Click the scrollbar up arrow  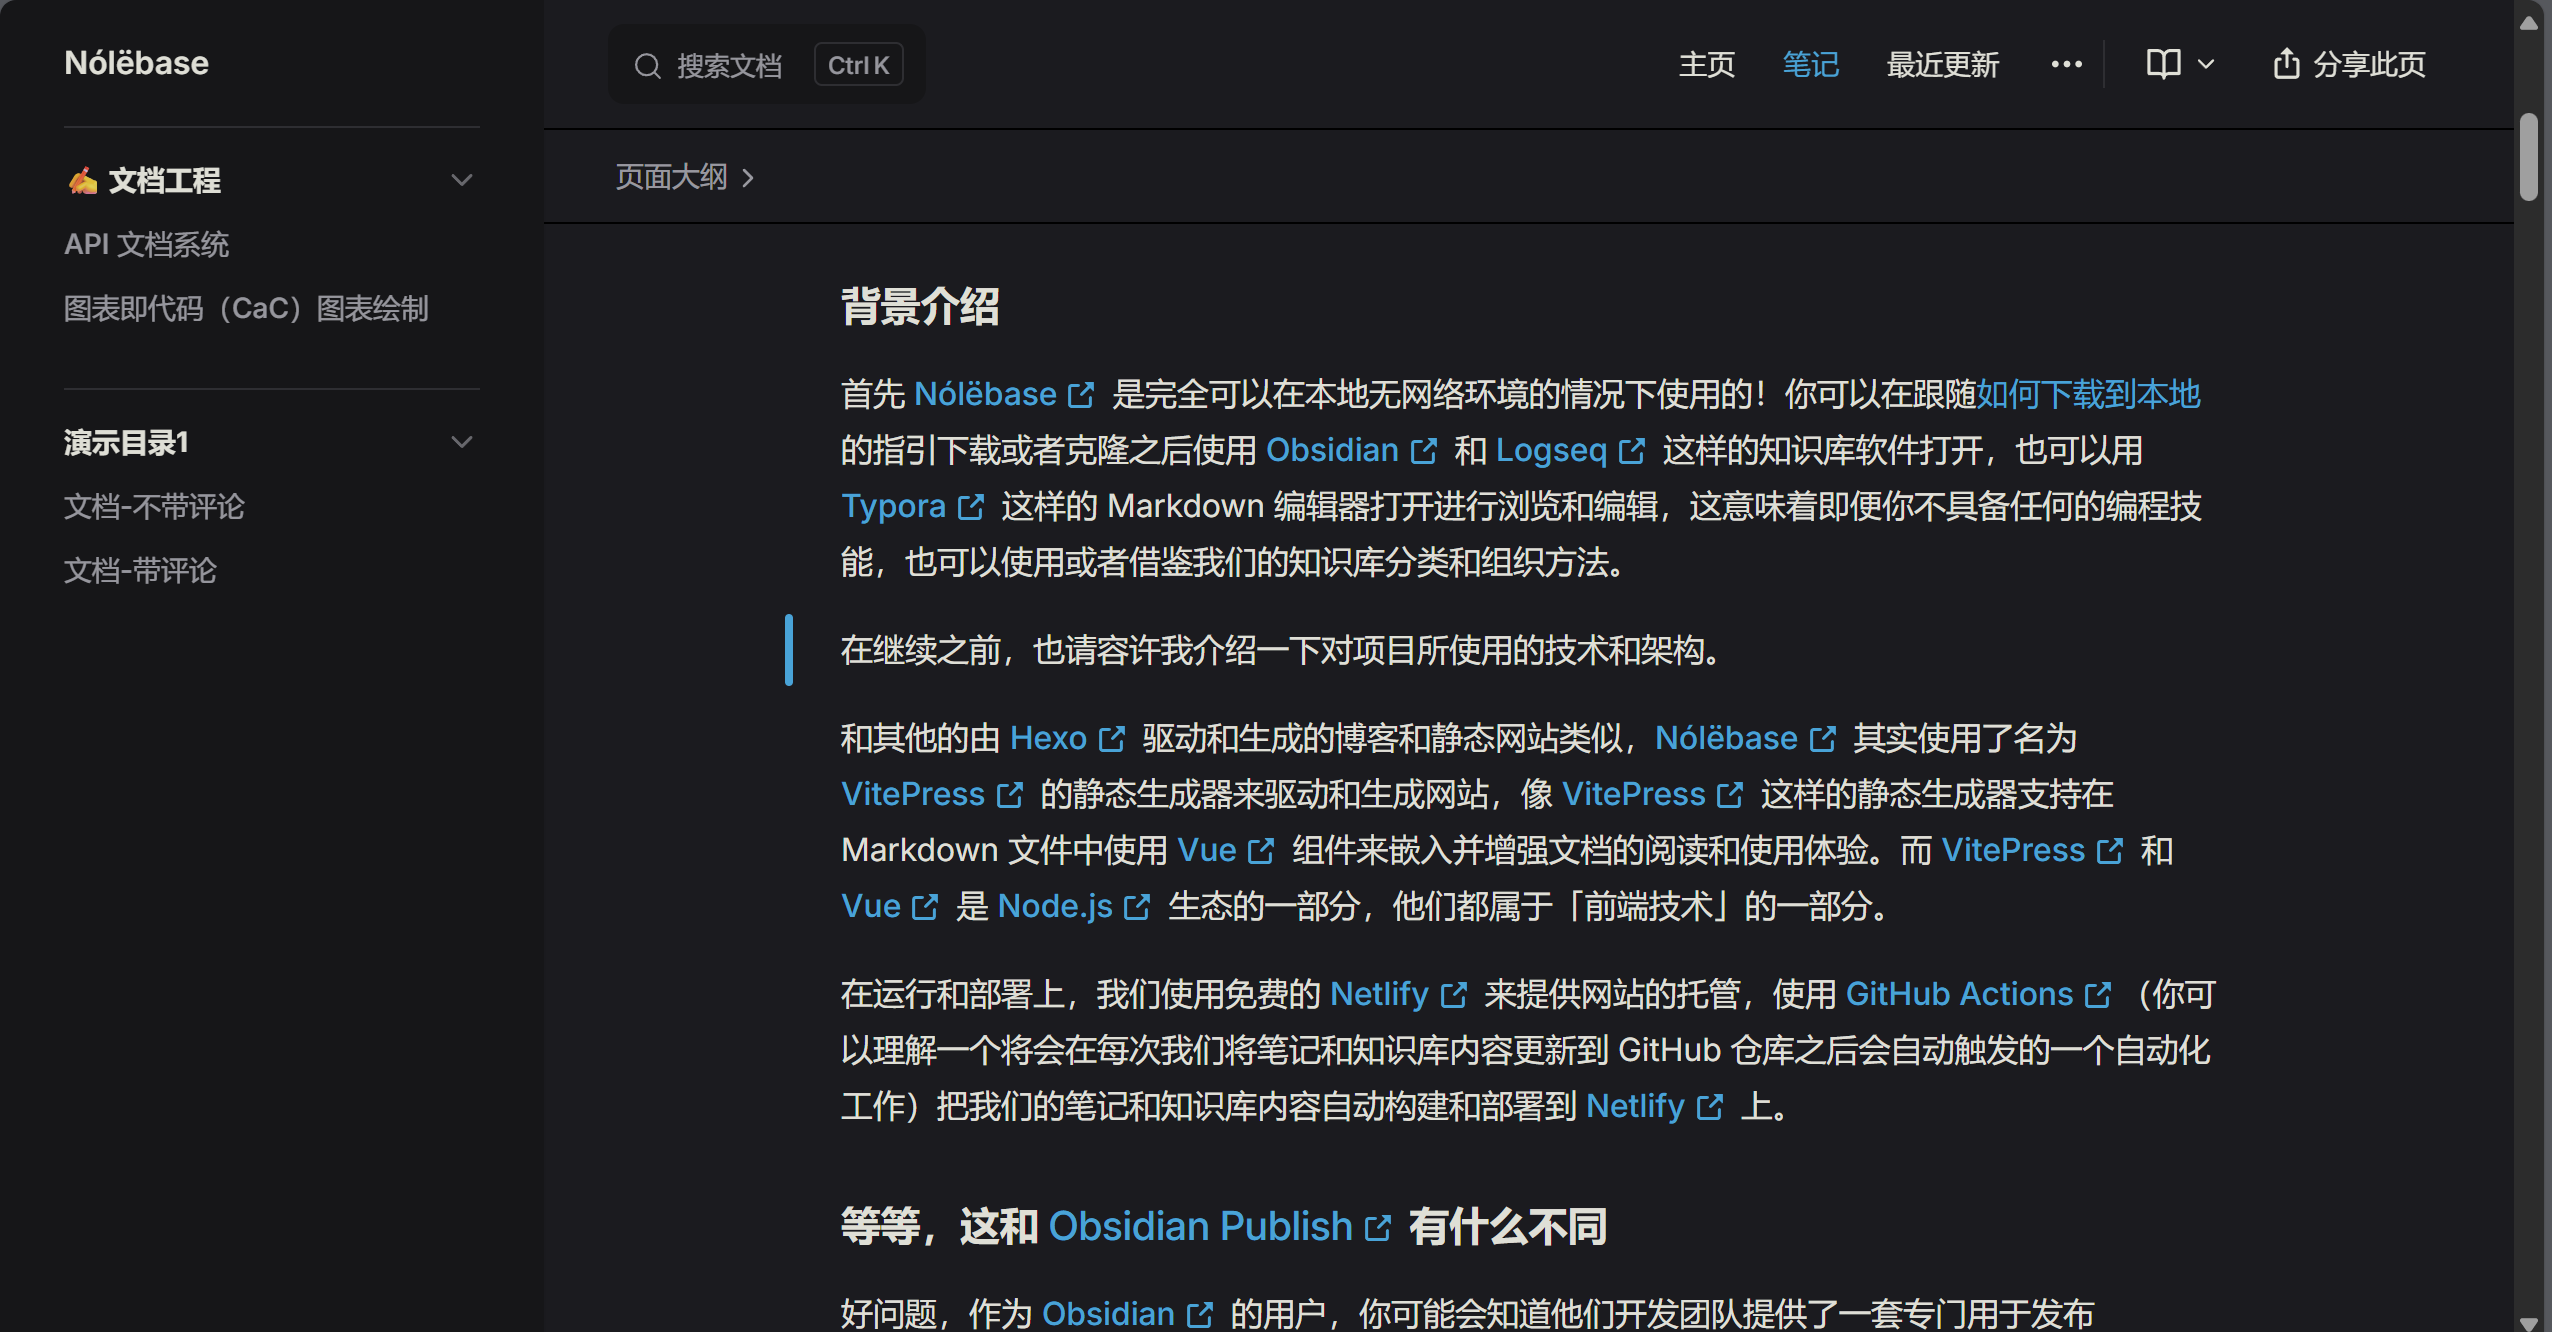(x=2529, y=24)
